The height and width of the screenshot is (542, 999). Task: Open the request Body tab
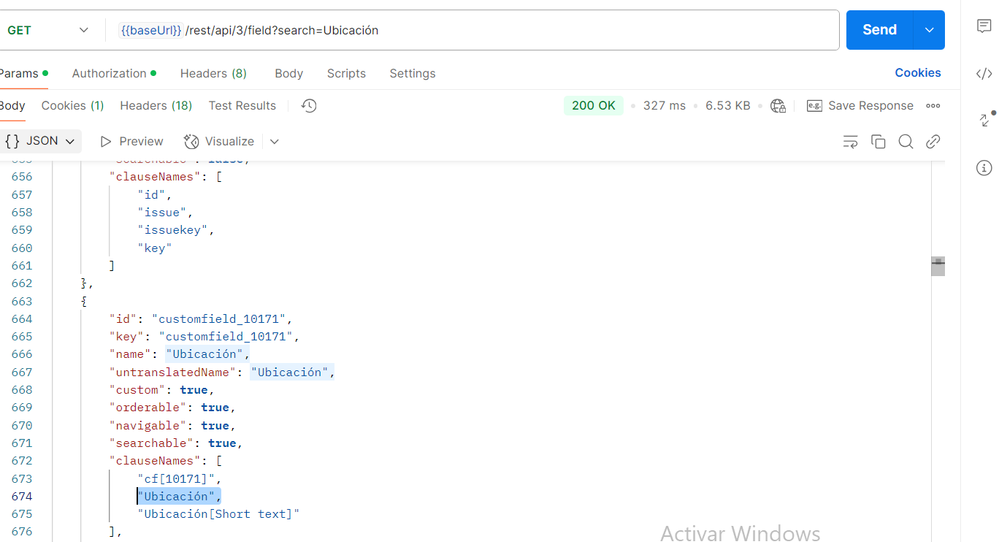coord(289,73)
